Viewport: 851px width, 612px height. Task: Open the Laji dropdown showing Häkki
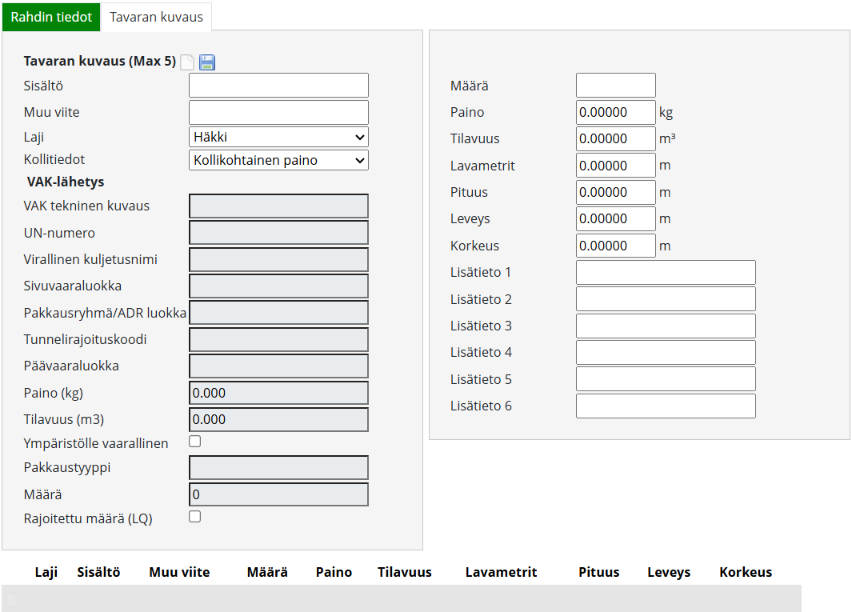(x=278, y=137)
